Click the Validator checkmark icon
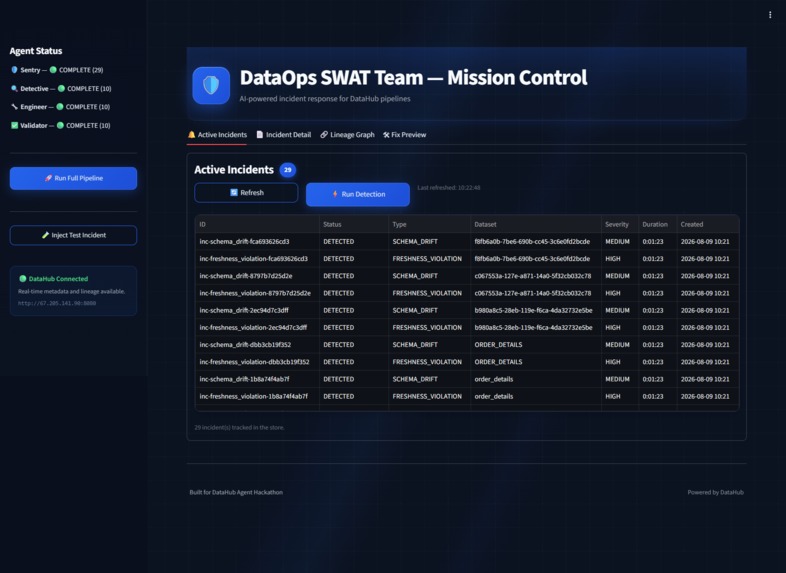Screen dimensions: 786x573 15,125
